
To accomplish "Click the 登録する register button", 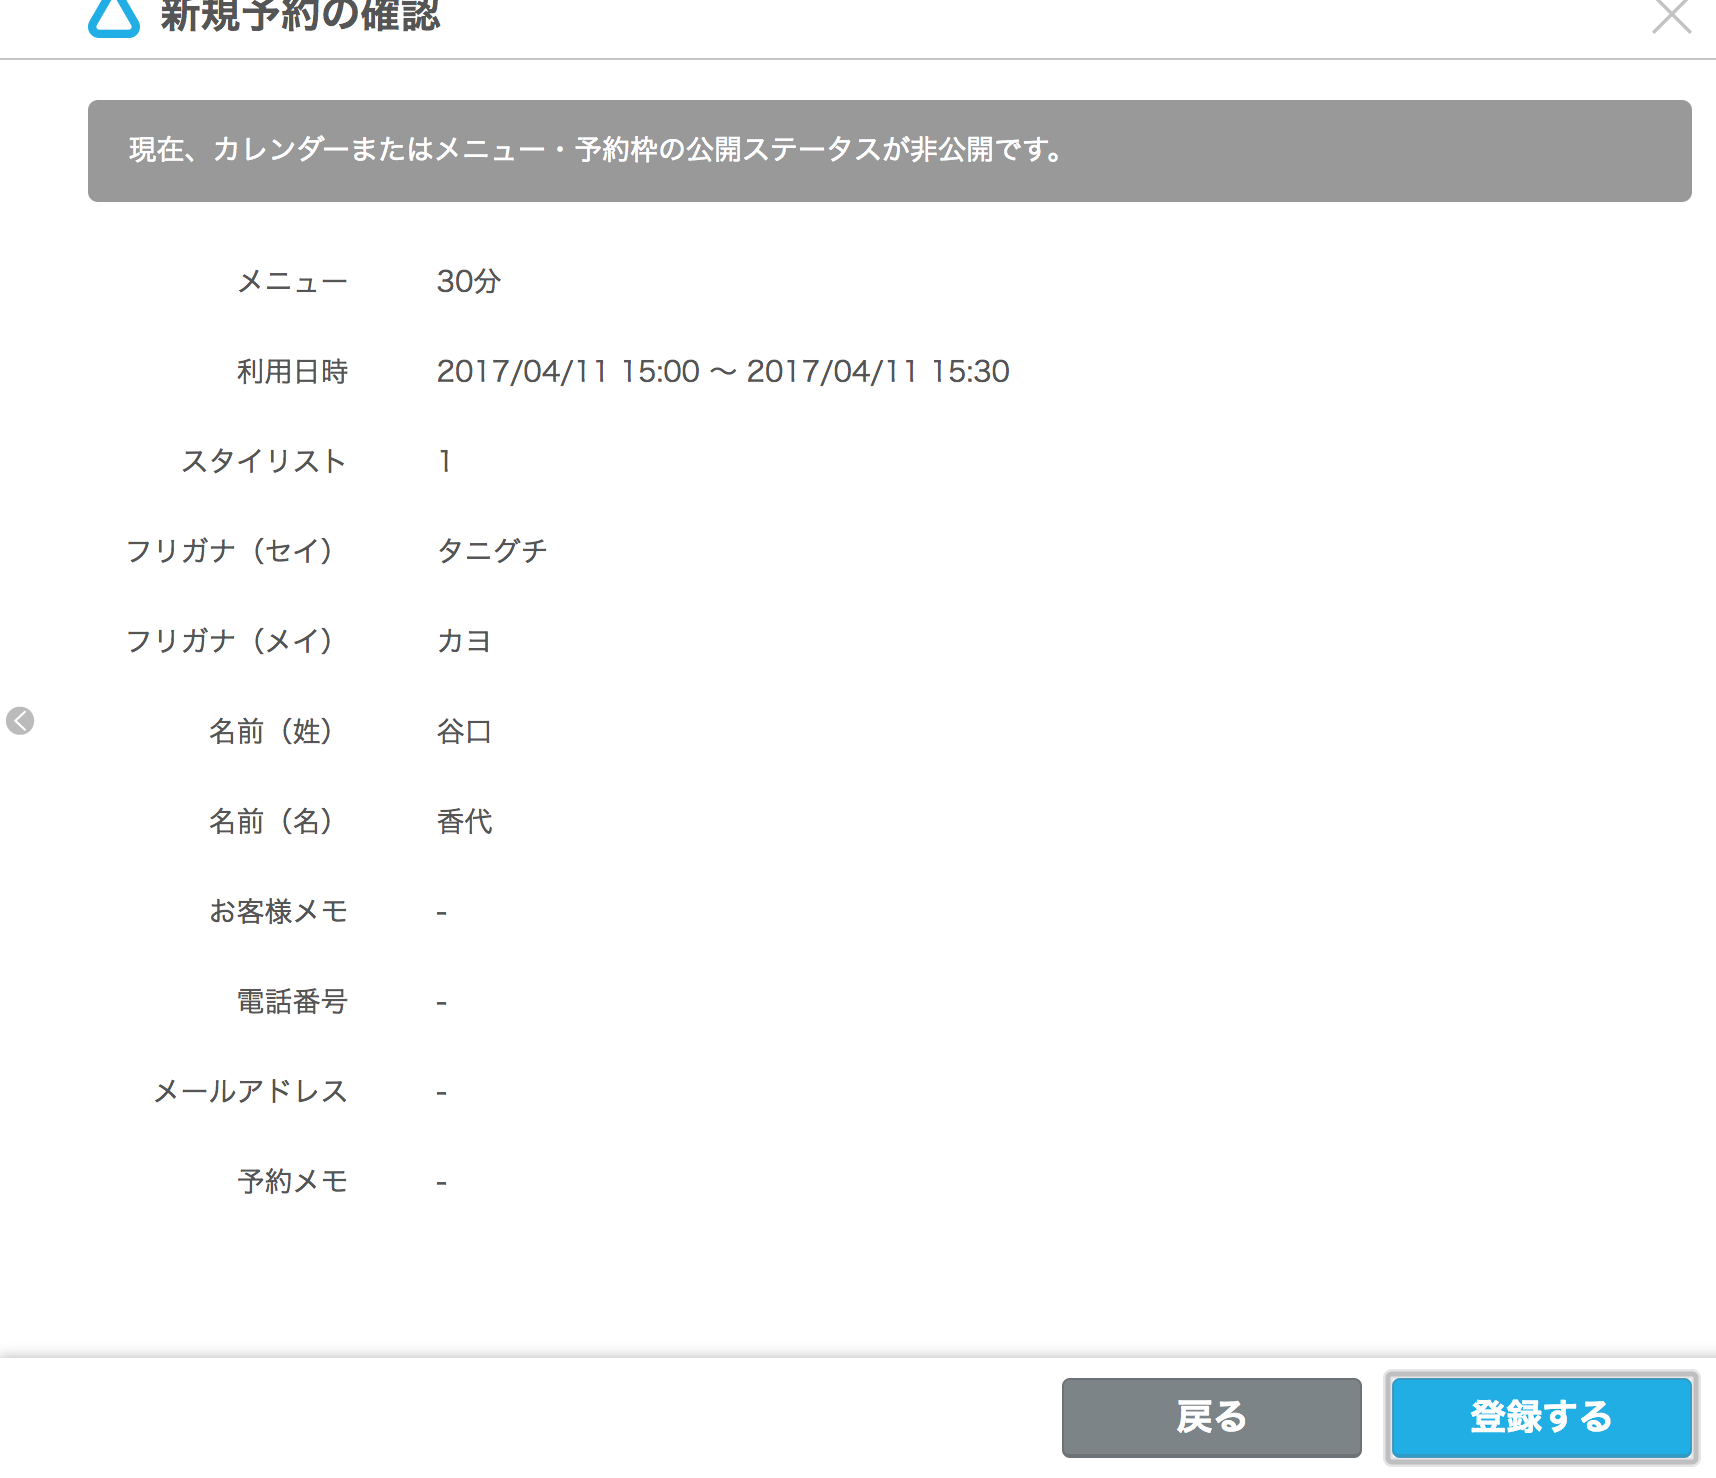I will pos(1541,1417).
